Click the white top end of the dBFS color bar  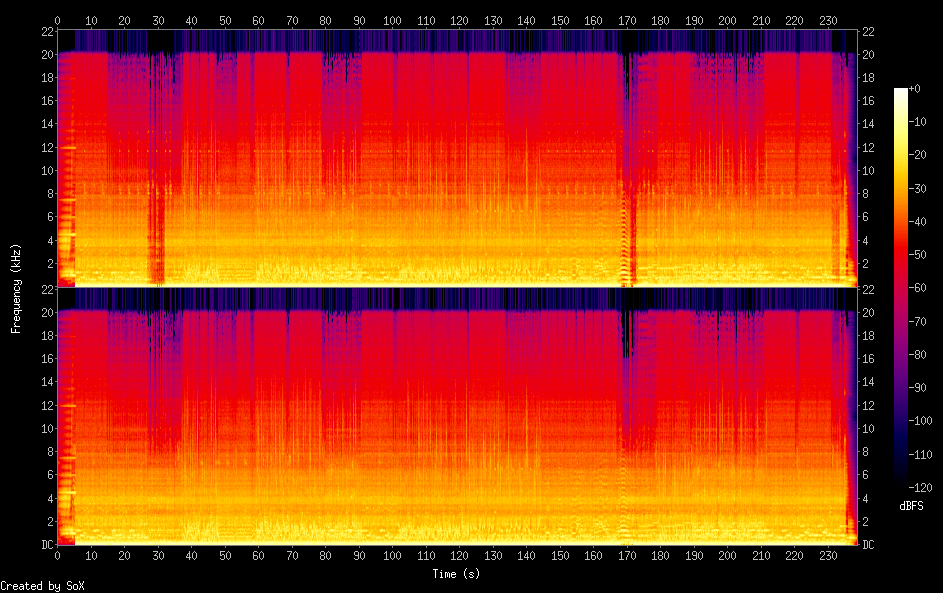901,93
